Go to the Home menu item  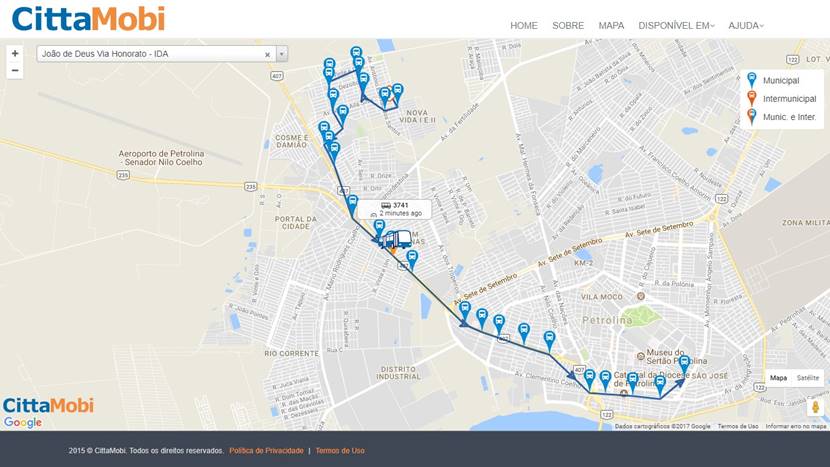(524, 25)
